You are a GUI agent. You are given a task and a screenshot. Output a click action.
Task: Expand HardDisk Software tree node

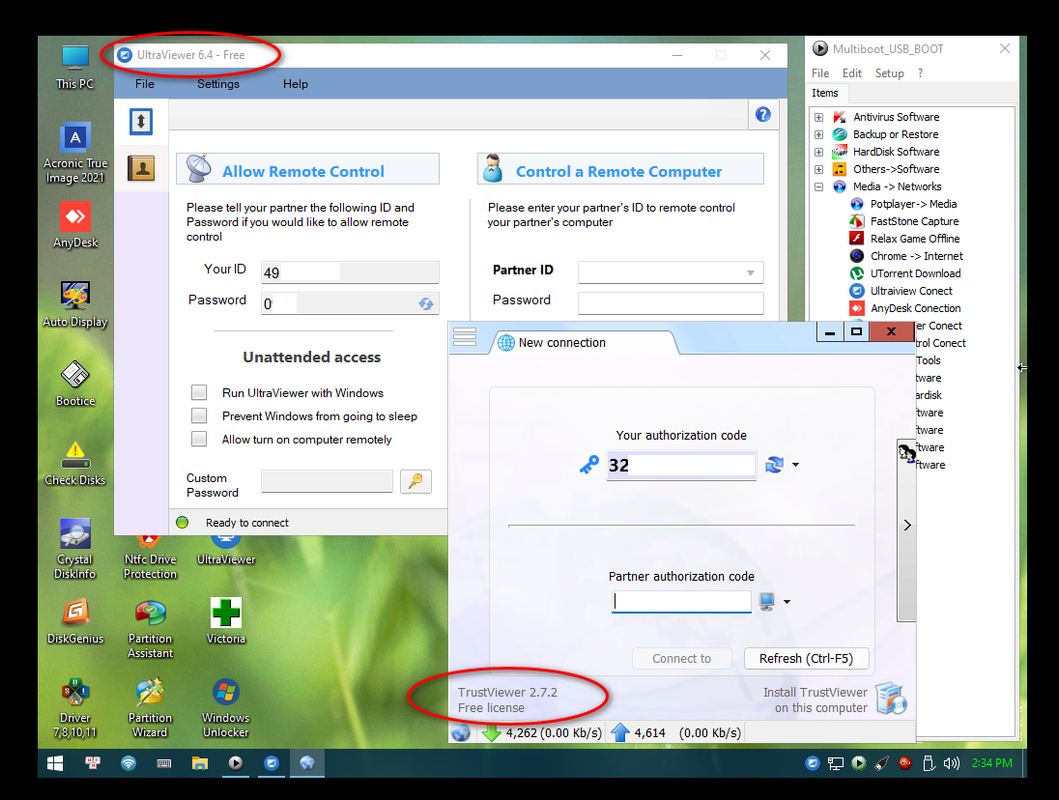(x=819, y=152)
